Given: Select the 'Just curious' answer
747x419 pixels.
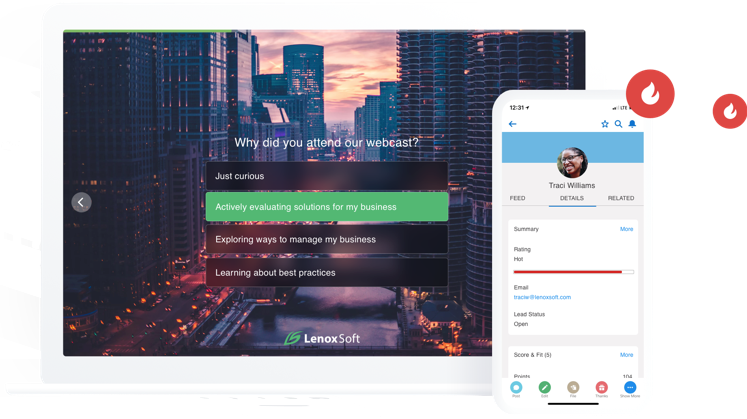Looking at the screenshot, I should tap(326, 176).
